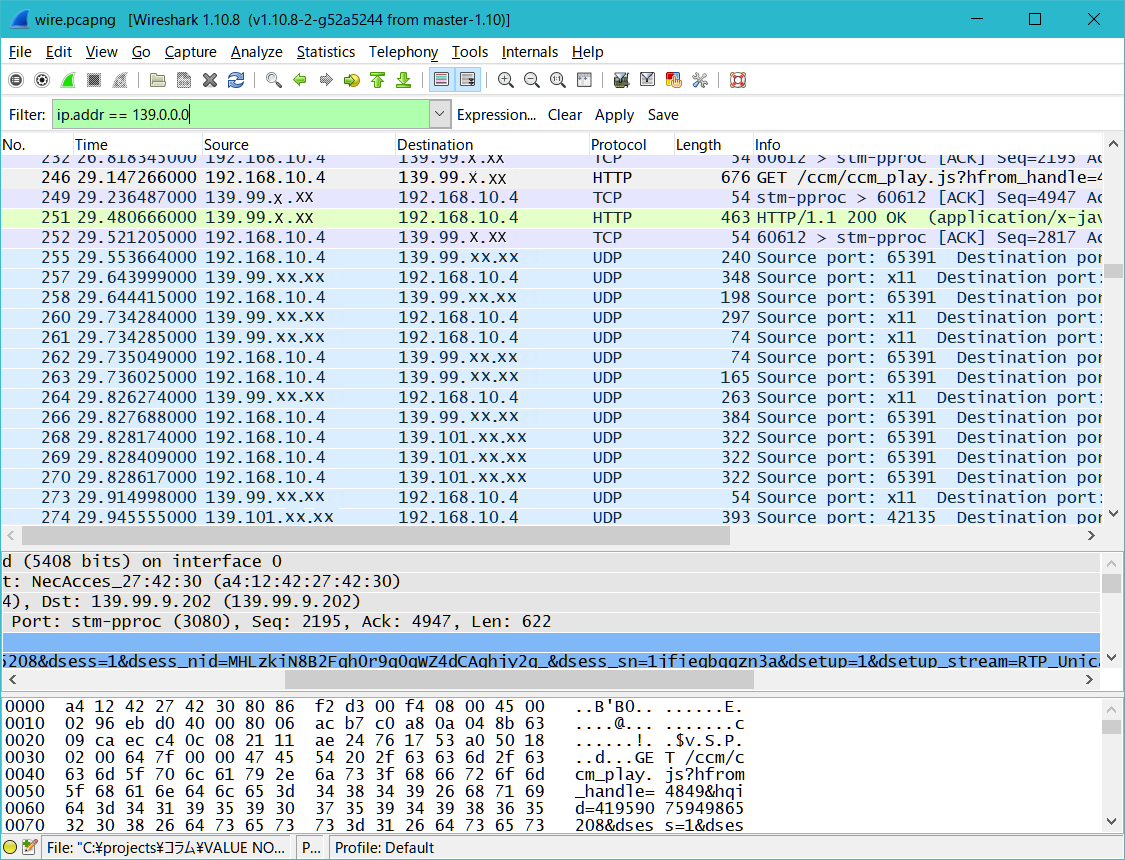Image resolution: width=1125 pixels, height=860 pixels.
Task: Clear the display filter
Action: coord(565,115)
